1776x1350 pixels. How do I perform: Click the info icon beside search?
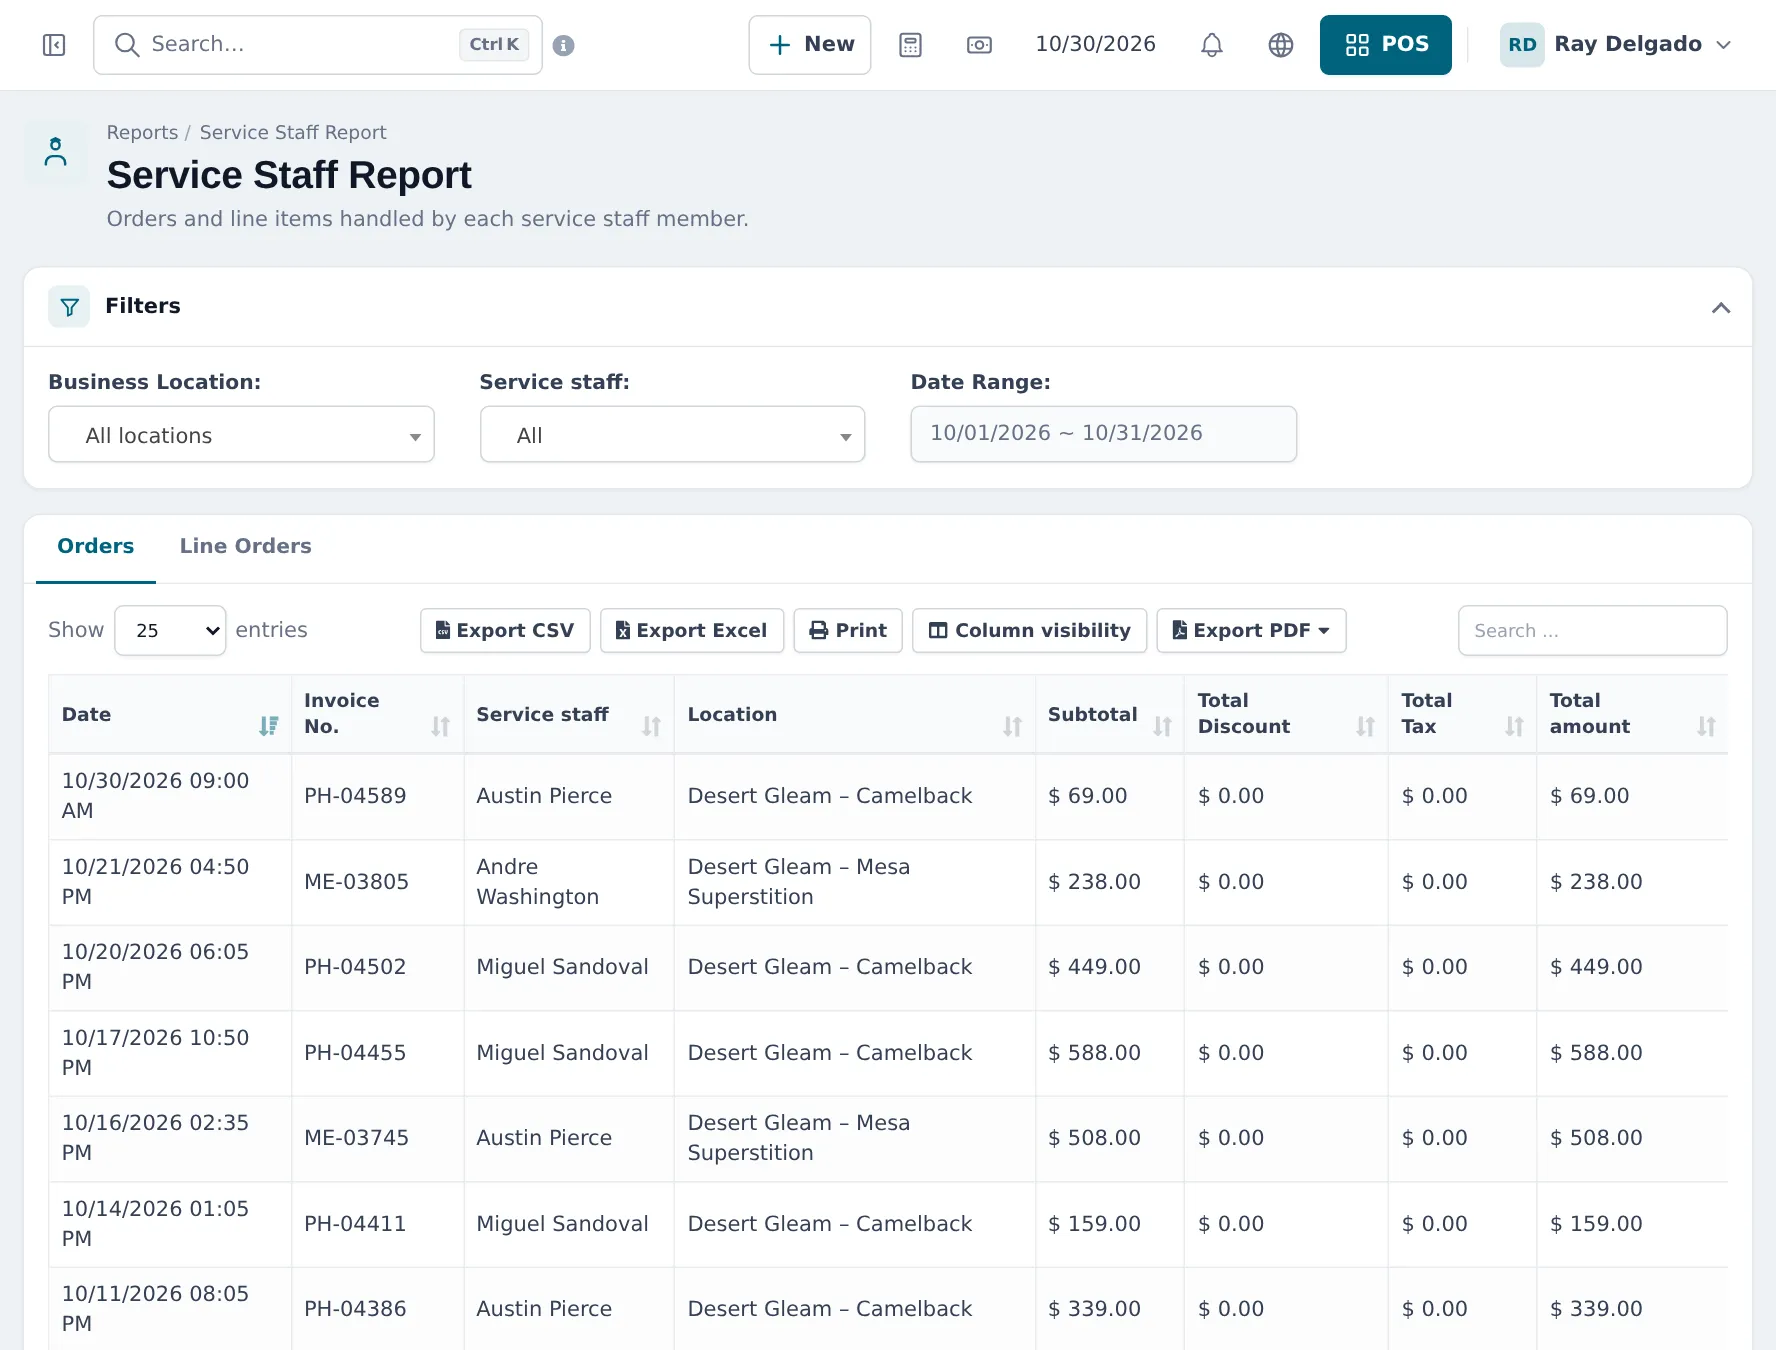(563, 45)
